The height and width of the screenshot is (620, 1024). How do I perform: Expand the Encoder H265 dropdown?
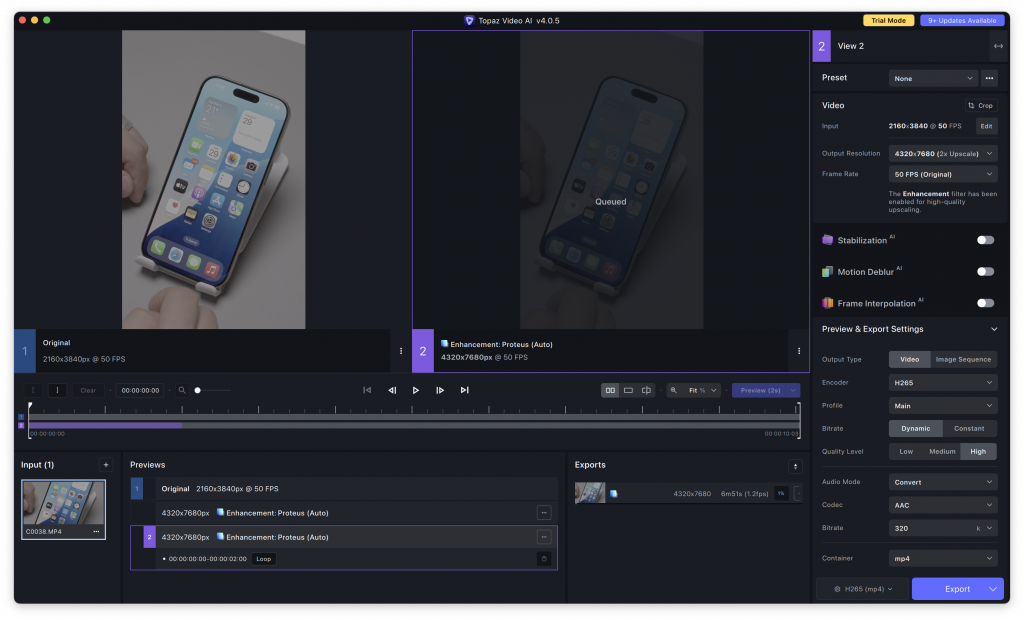943,382
